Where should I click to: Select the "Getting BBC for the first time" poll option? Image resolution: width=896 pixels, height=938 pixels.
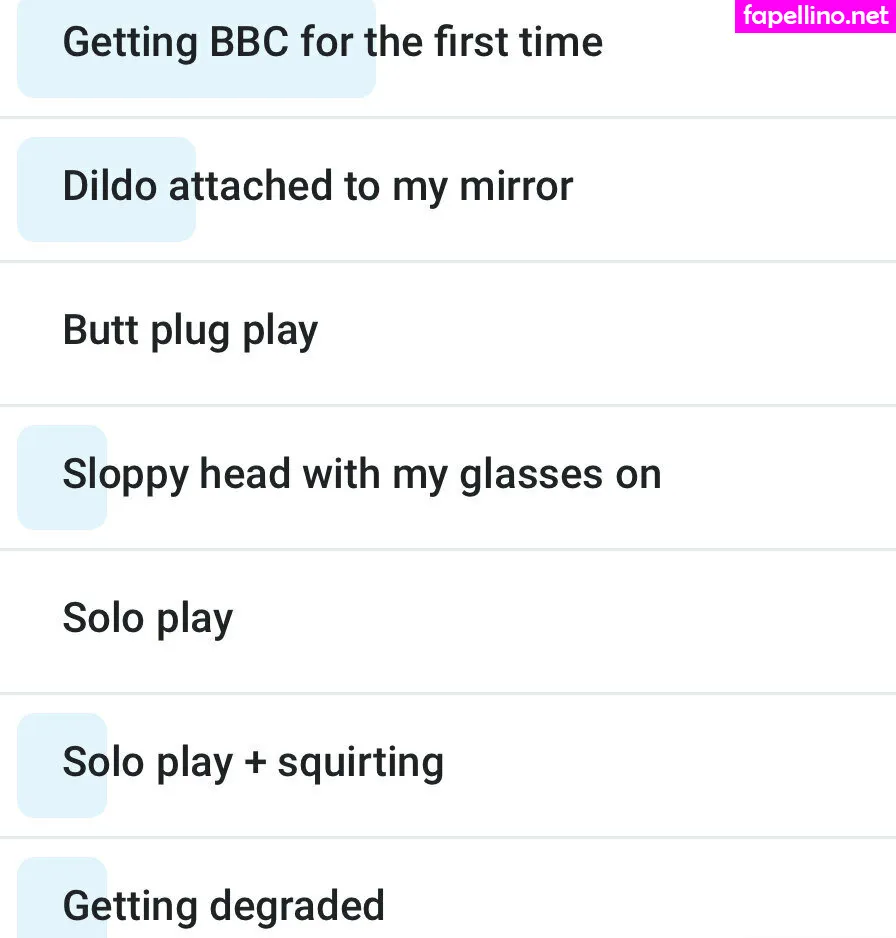click(448, 44)
